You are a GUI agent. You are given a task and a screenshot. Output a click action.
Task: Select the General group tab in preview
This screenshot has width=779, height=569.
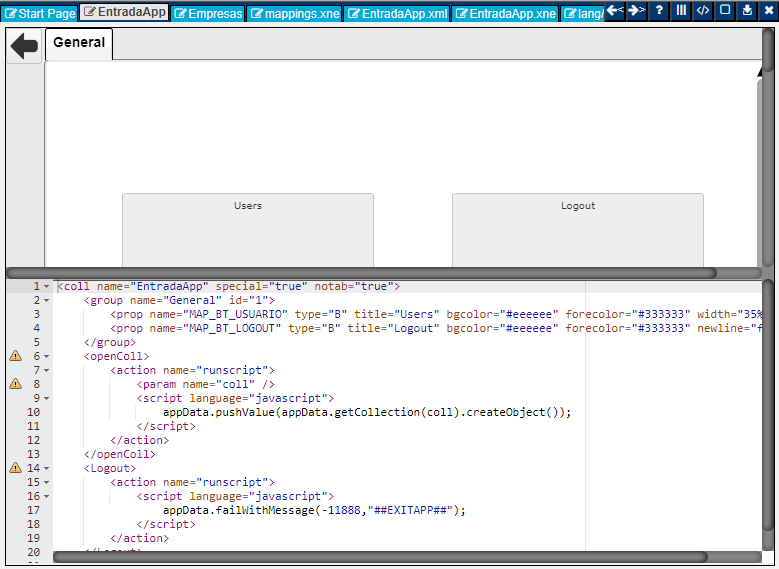coord(79,44)
